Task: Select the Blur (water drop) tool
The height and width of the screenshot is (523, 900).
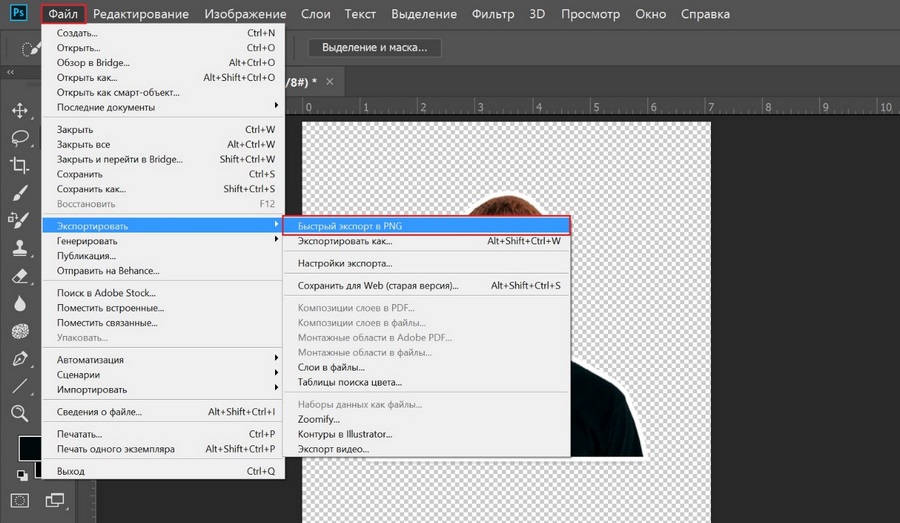Action: (x=19, y=303)
